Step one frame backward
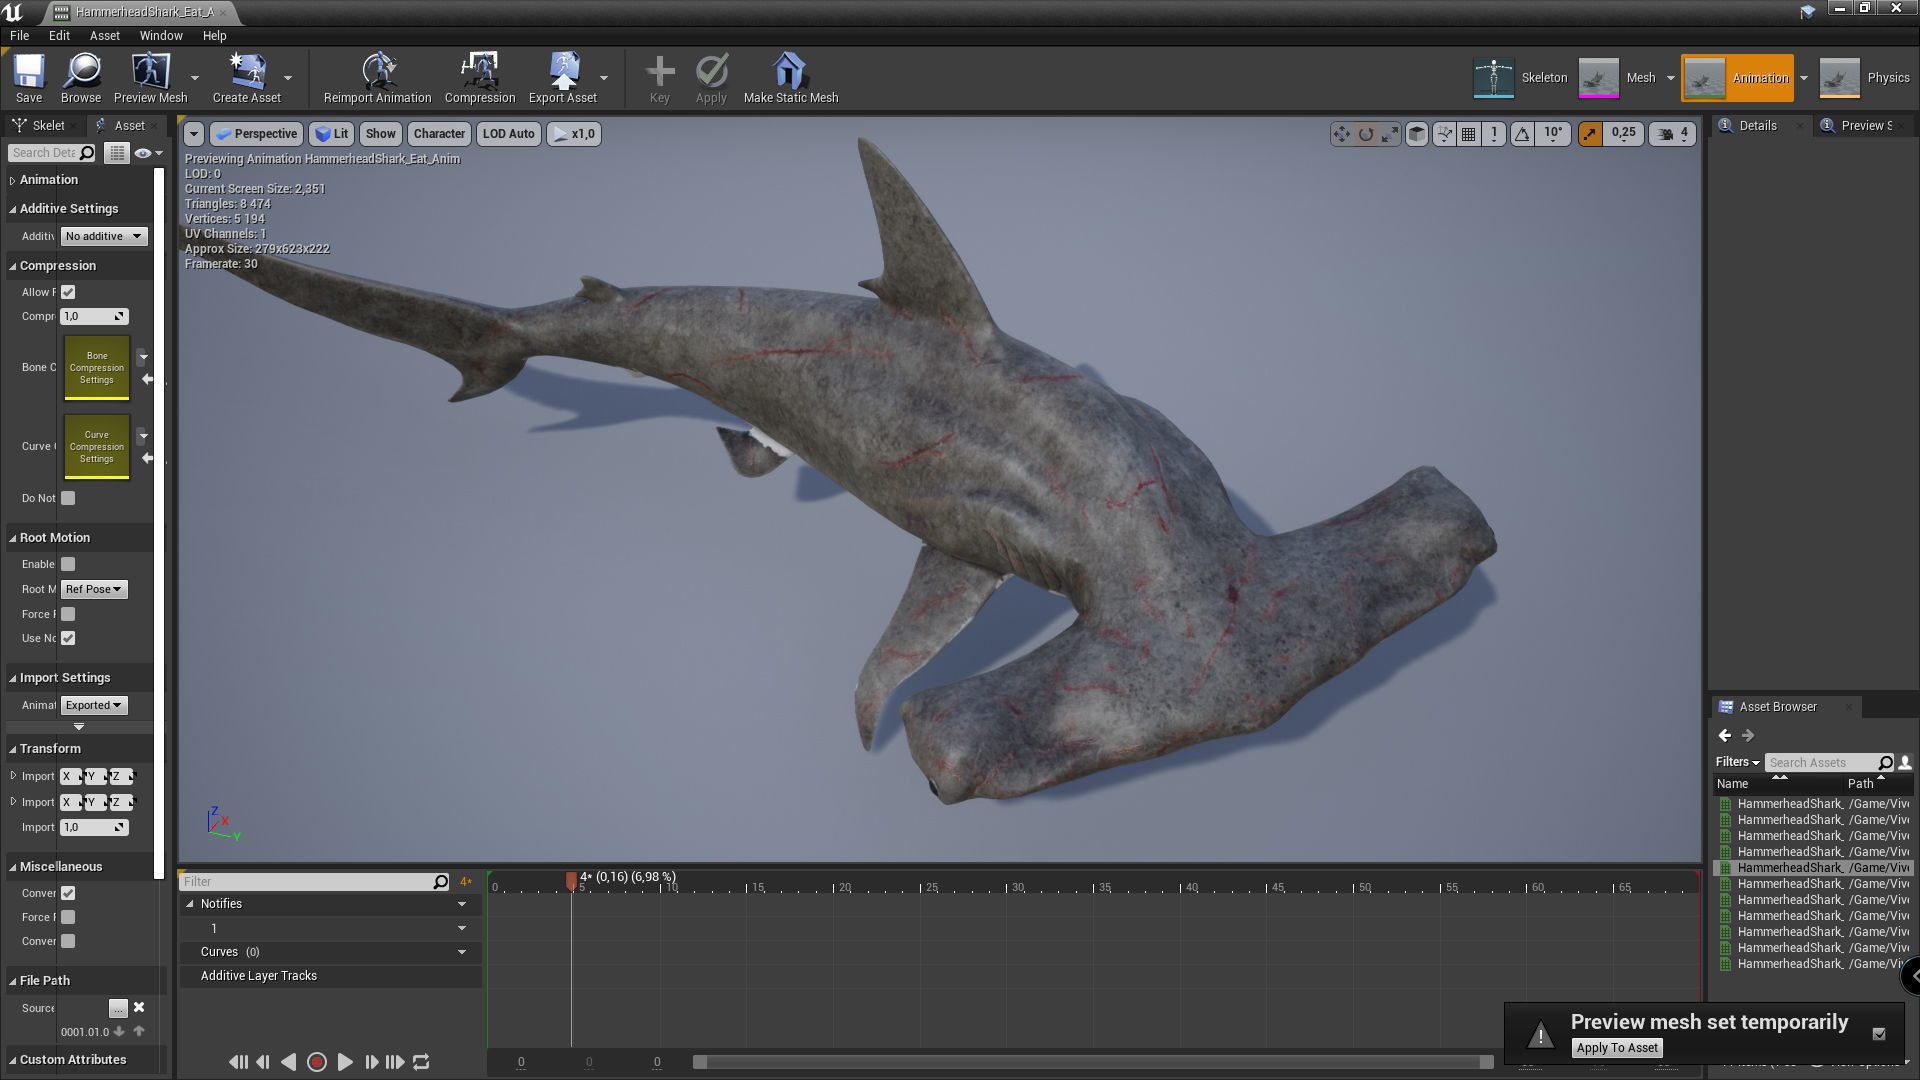Screen dimensions: 1920x1080 coord(263,1062)
